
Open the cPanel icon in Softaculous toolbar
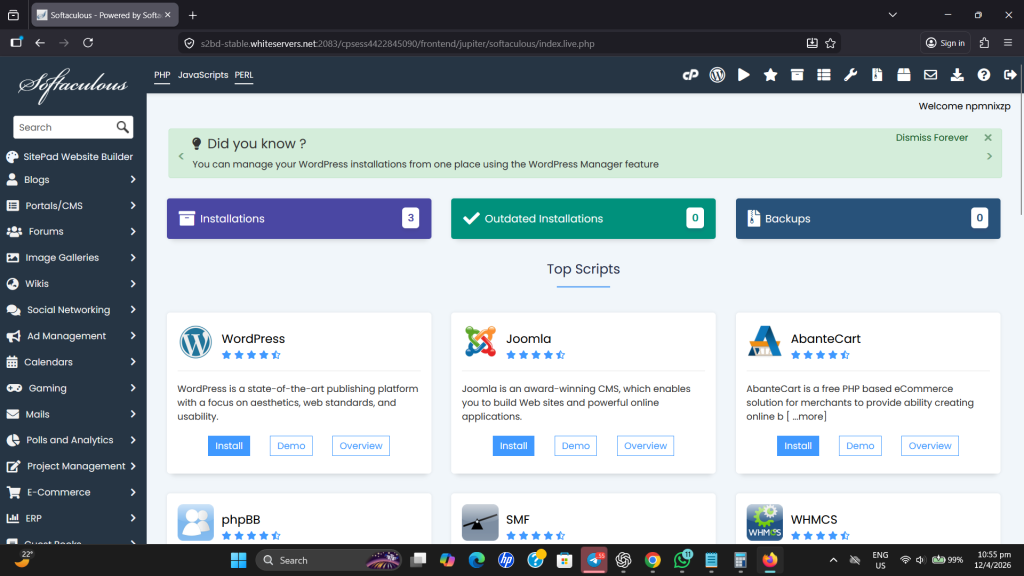[x=690, y=75]
